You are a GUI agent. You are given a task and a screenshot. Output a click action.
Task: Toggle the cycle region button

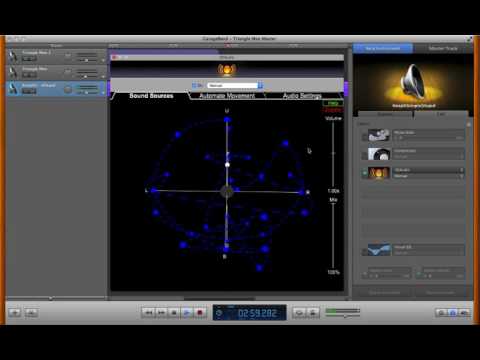(x=299, y=312)
